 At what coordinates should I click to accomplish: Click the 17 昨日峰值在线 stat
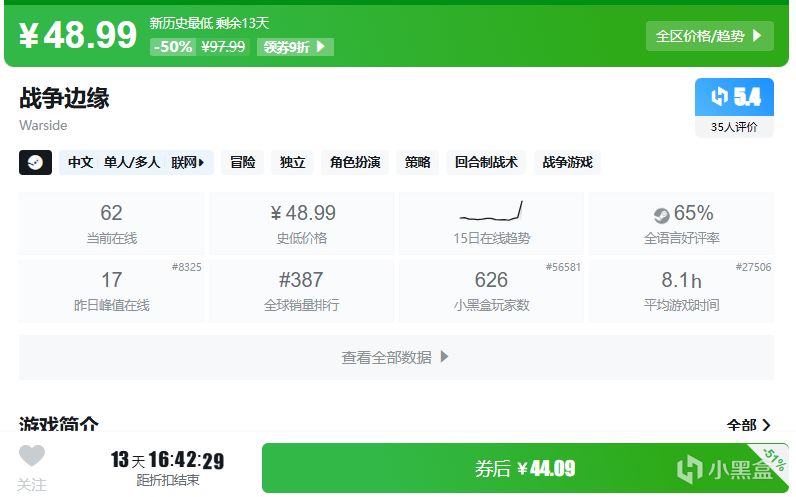pos(111,291)
